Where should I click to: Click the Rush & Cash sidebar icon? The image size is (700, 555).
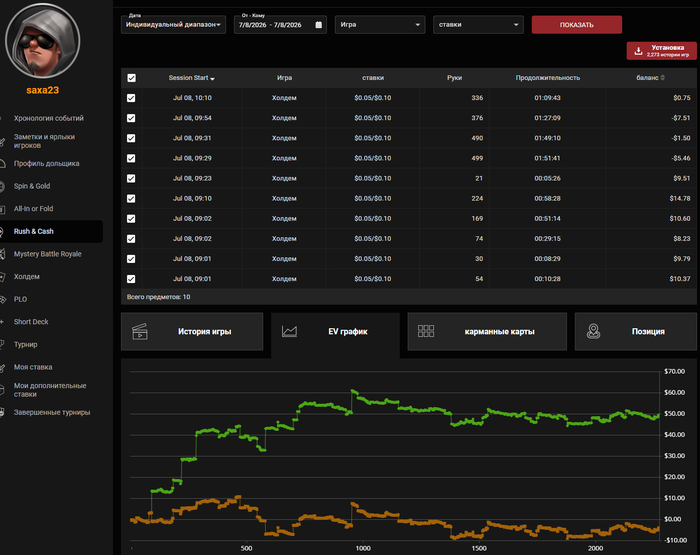coord(2,231)
